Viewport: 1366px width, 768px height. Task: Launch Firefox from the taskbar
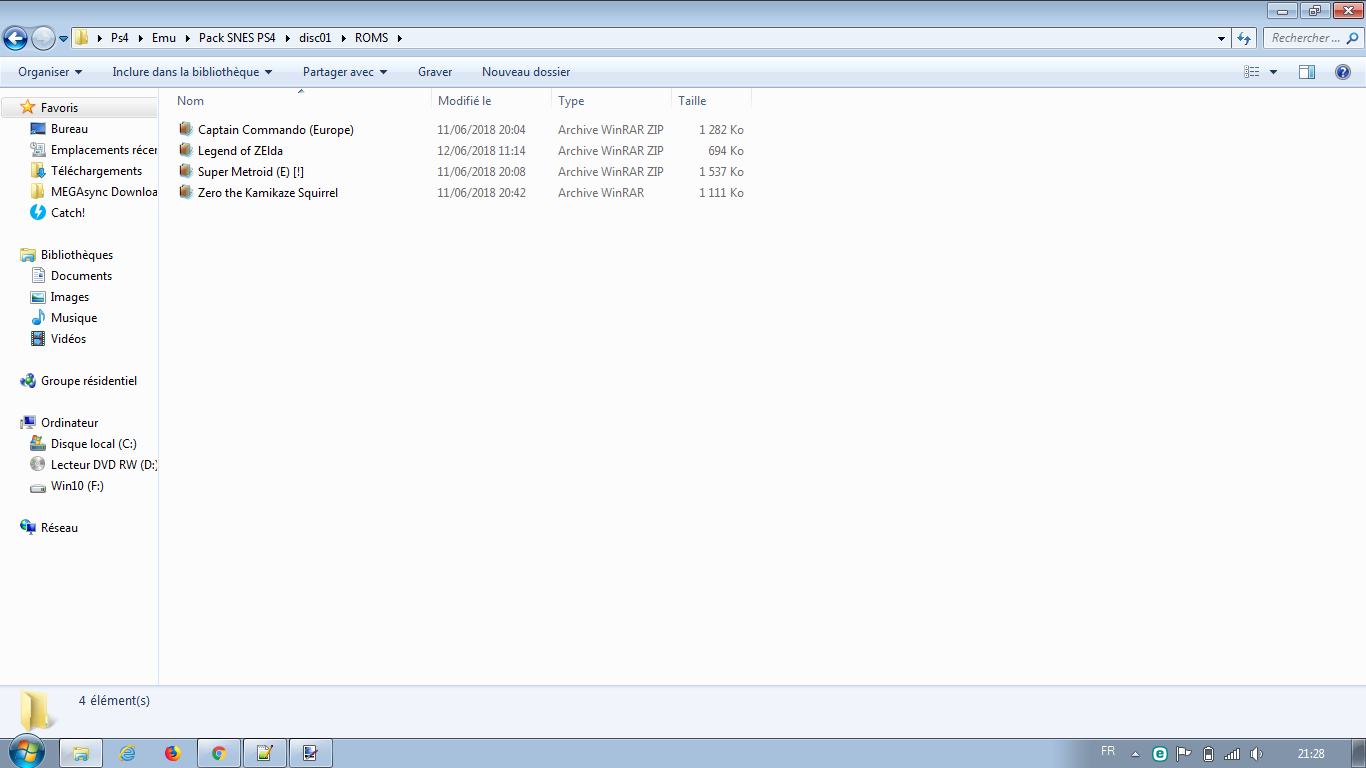coord(173,753)
